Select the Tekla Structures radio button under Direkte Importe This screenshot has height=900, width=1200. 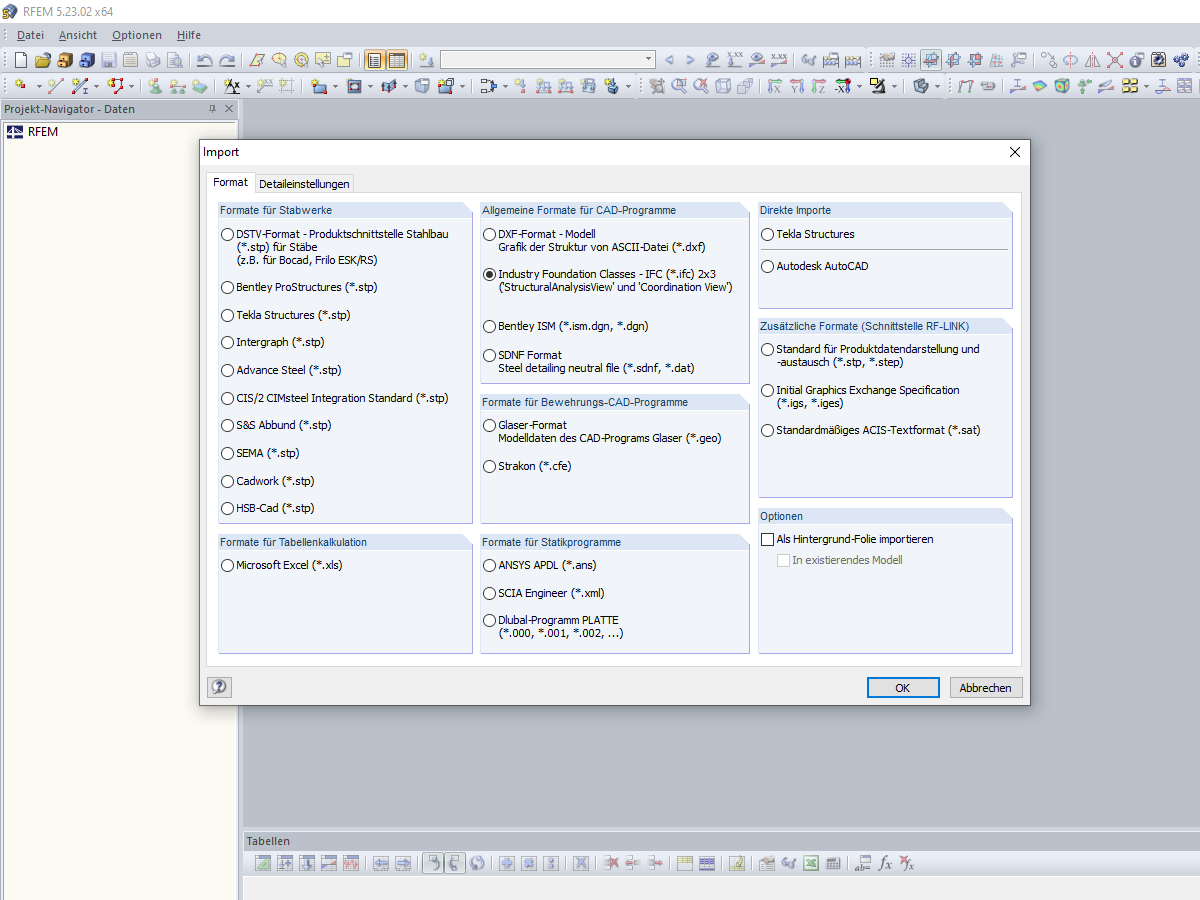click(x=768, y=234)
